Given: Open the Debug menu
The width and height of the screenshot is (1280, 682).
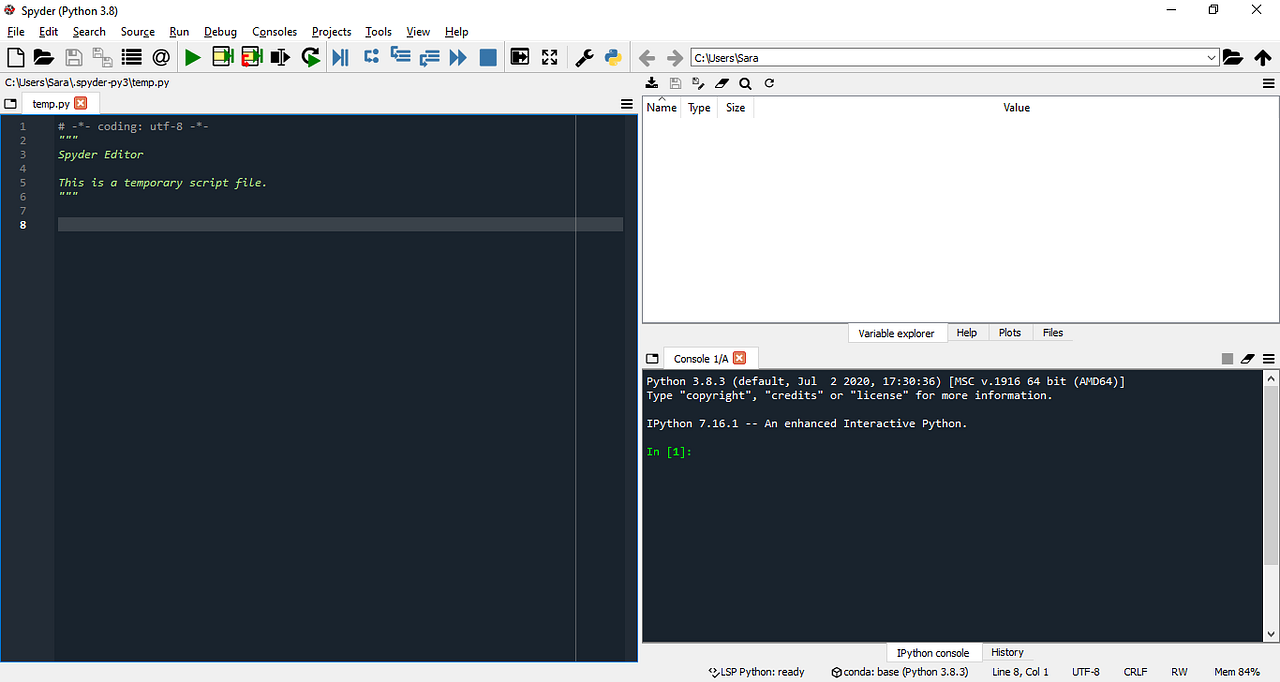Looking at the screenshot, I should pyautogui.click(x=220, y=31).
